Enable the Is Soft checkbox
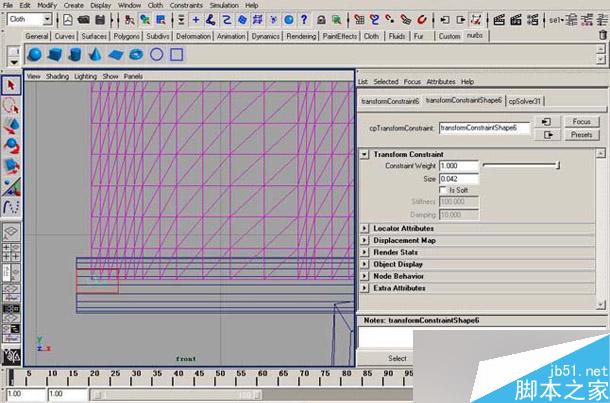 tap(443, 190)
